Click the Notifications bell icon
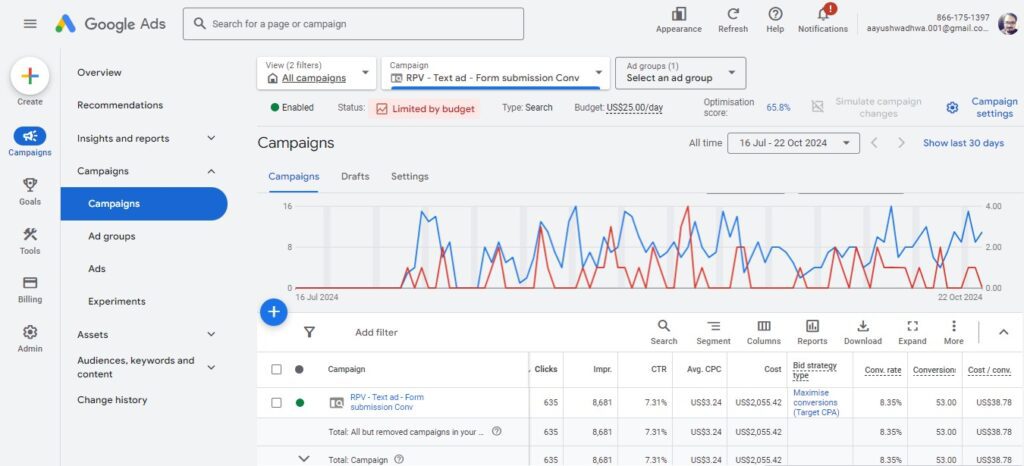1024x466 pixels. tap(823, 15)
